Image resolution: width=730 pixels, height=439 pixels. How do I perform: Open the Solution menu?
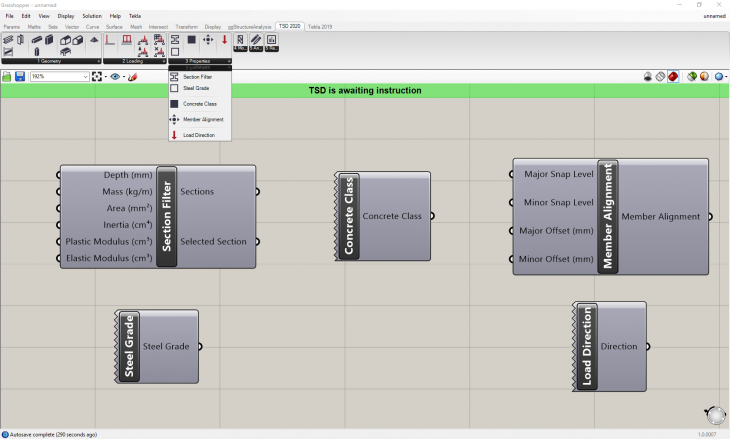92,16
